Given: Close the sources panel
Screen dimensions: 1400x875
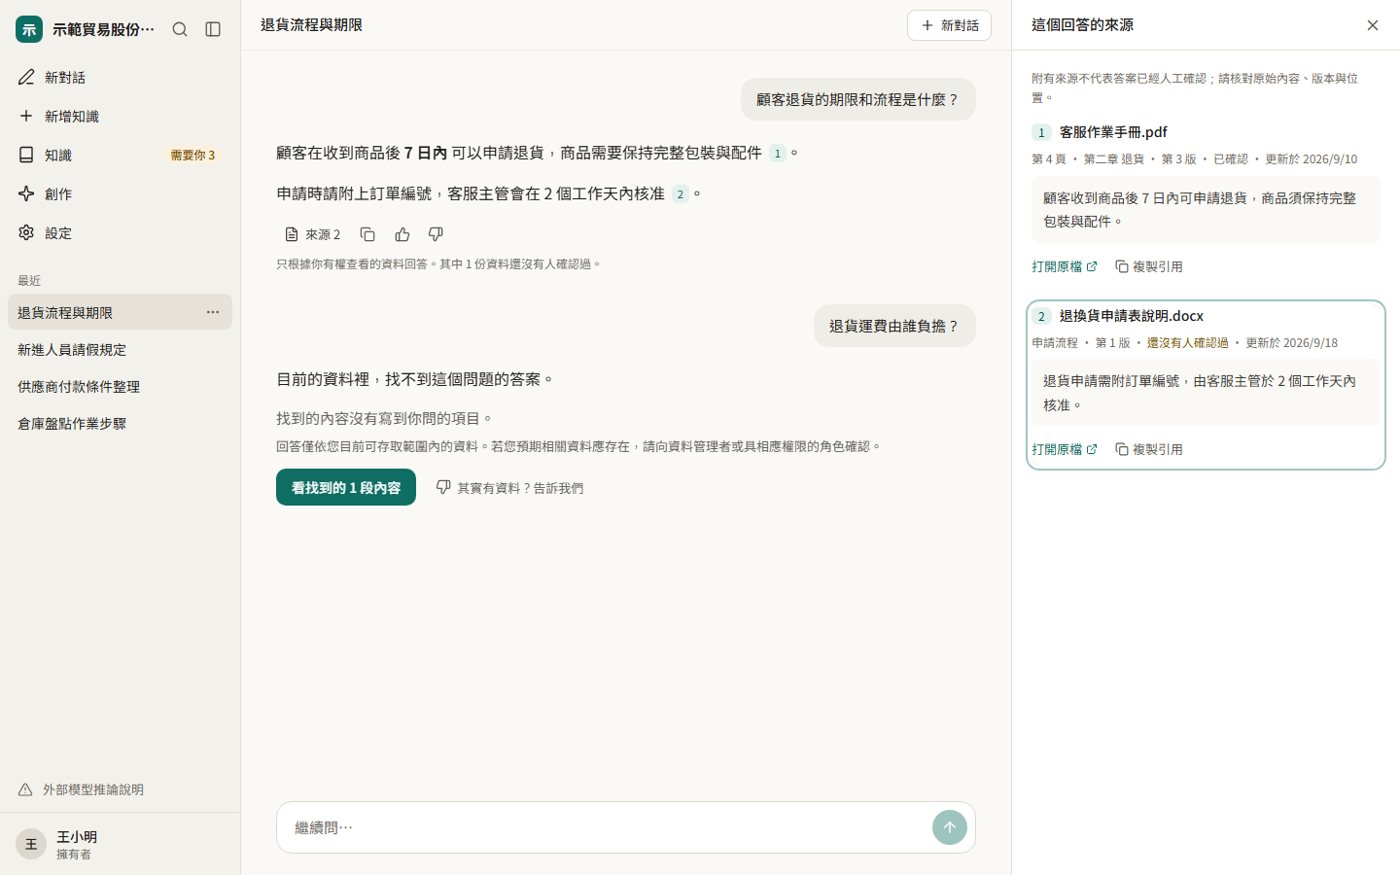Looking at the screenshot, I should point(1373,25).
